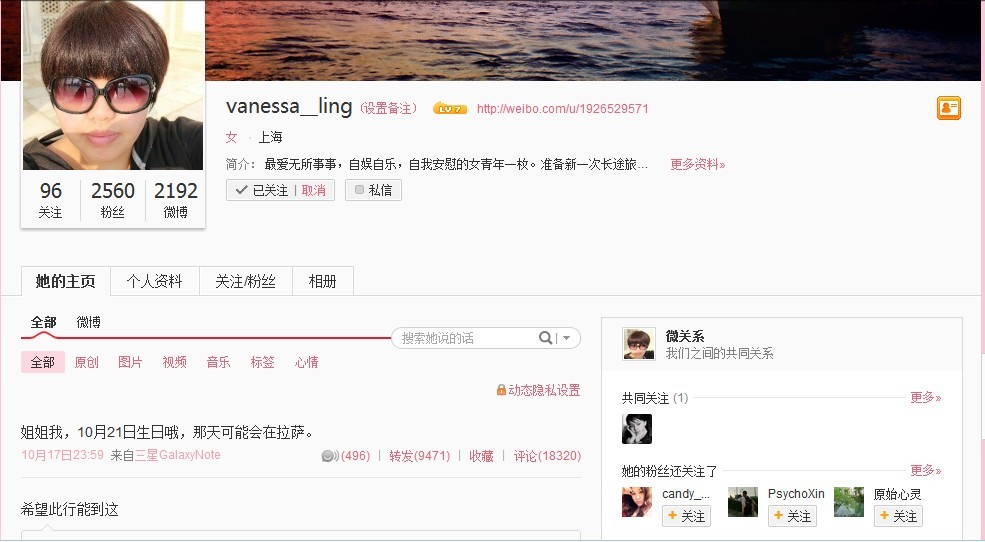
Task: Click the like icon showing 496
Action: (330, 456)
